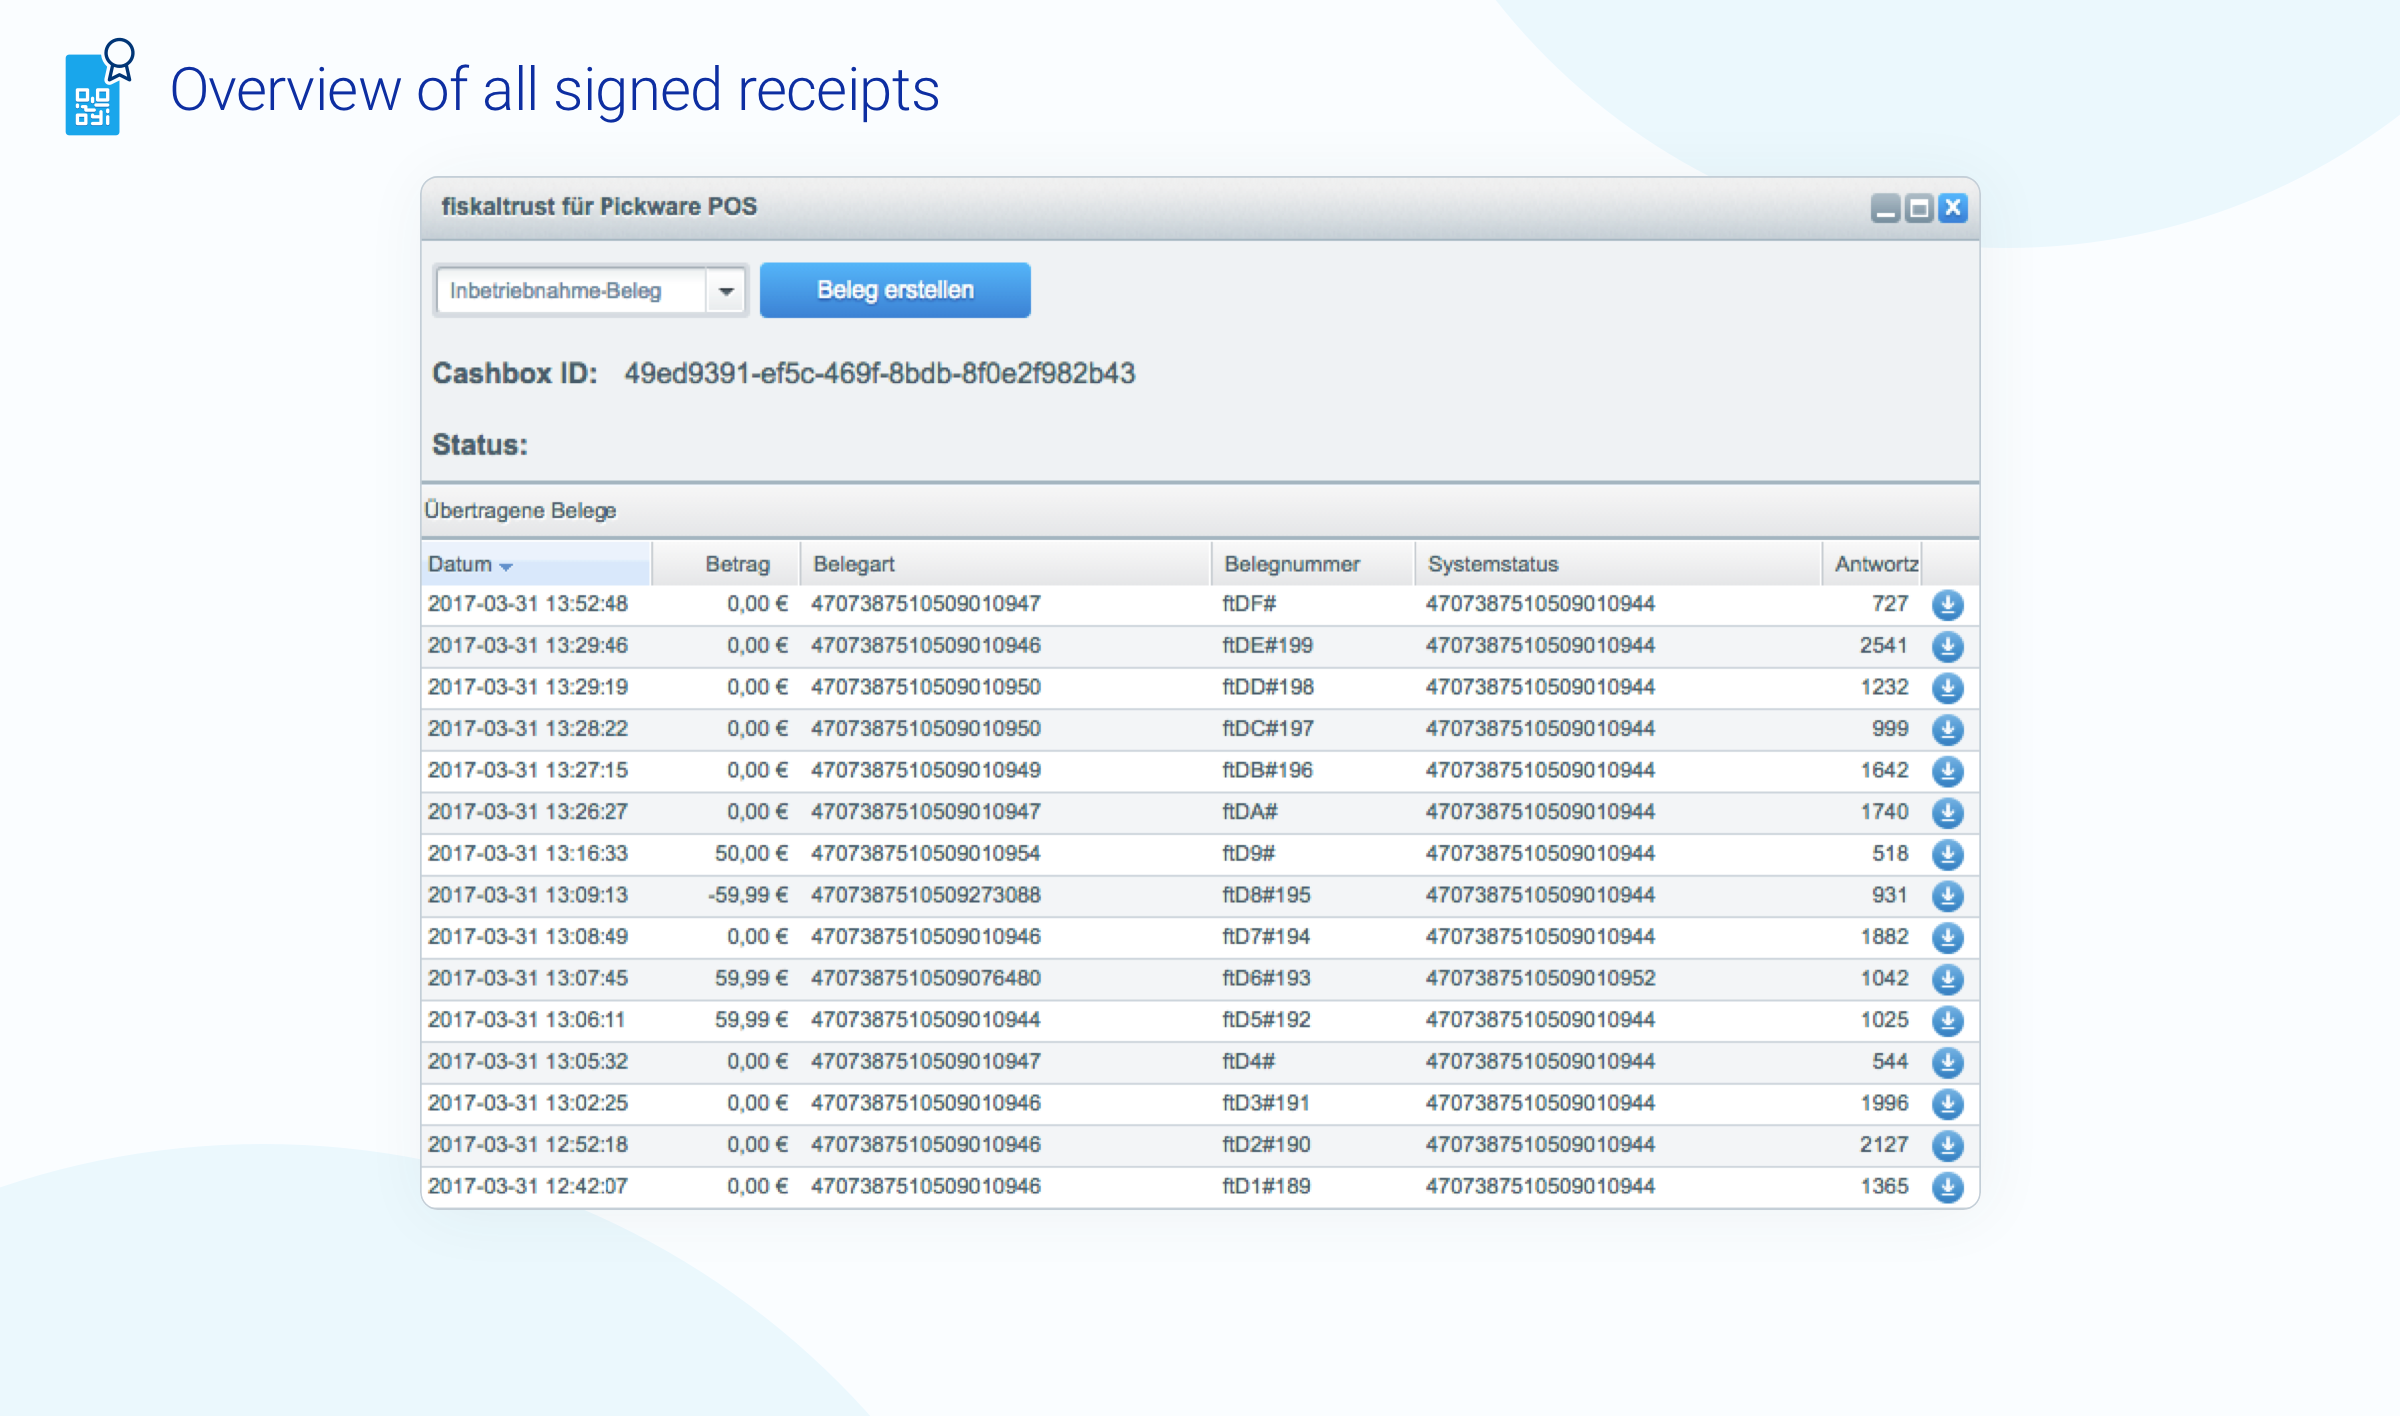
Task: Download receipt ftD1#189
Action: tap(1947, 1187)
